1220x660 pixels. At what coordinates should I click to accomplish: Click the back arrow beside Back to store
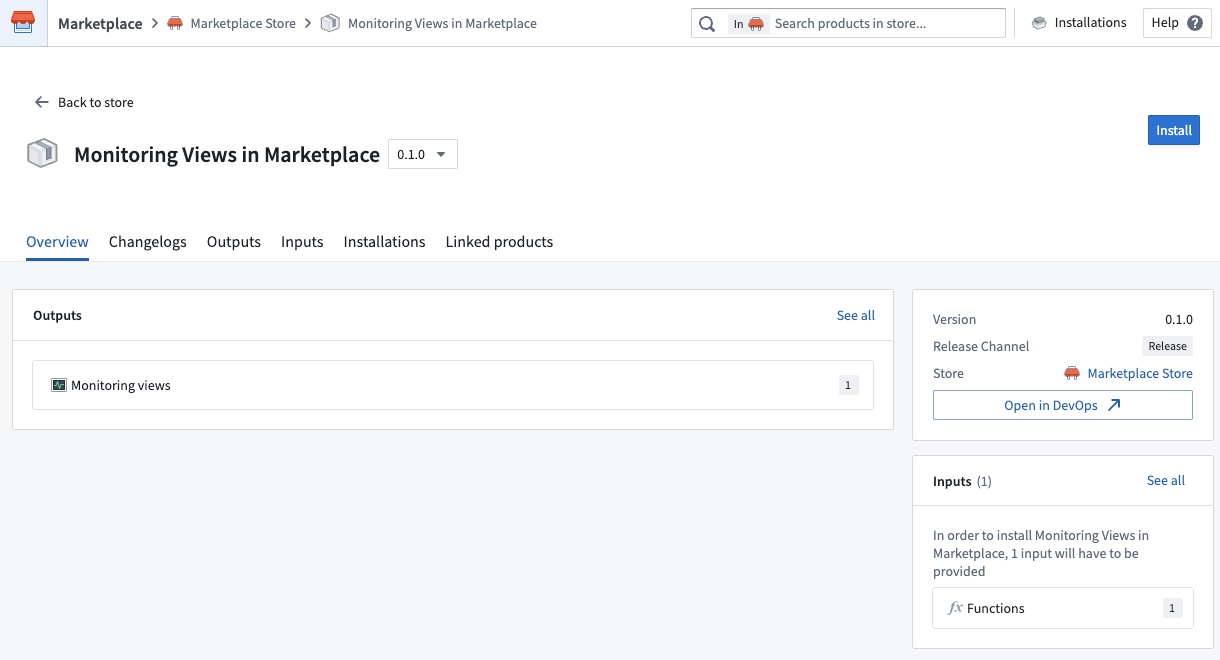pos(41,102)
